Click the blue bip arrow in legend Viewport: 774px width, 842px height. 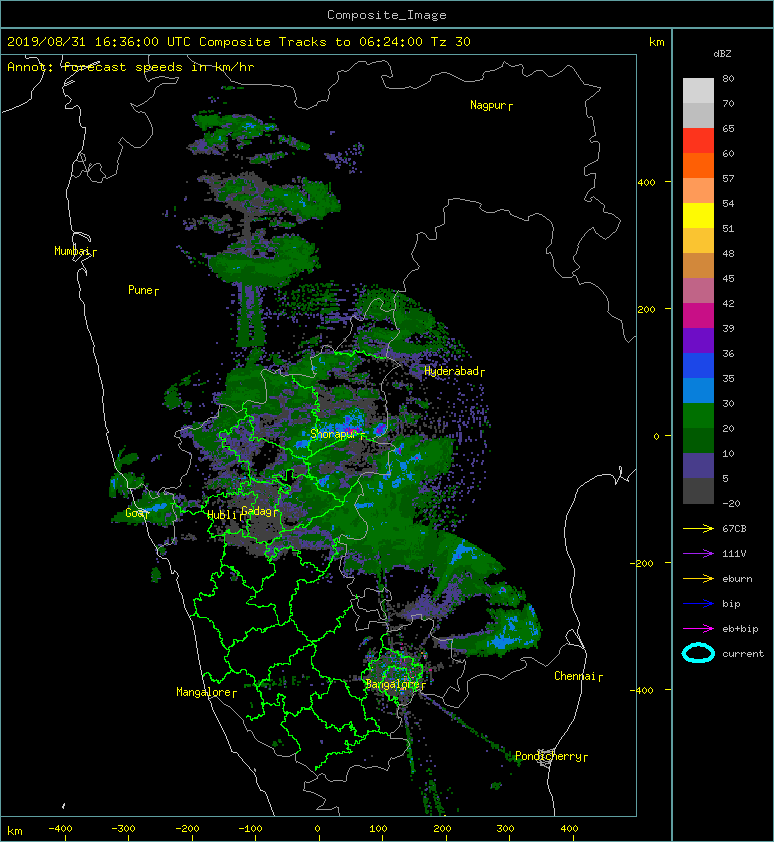(x=698, y=604)
